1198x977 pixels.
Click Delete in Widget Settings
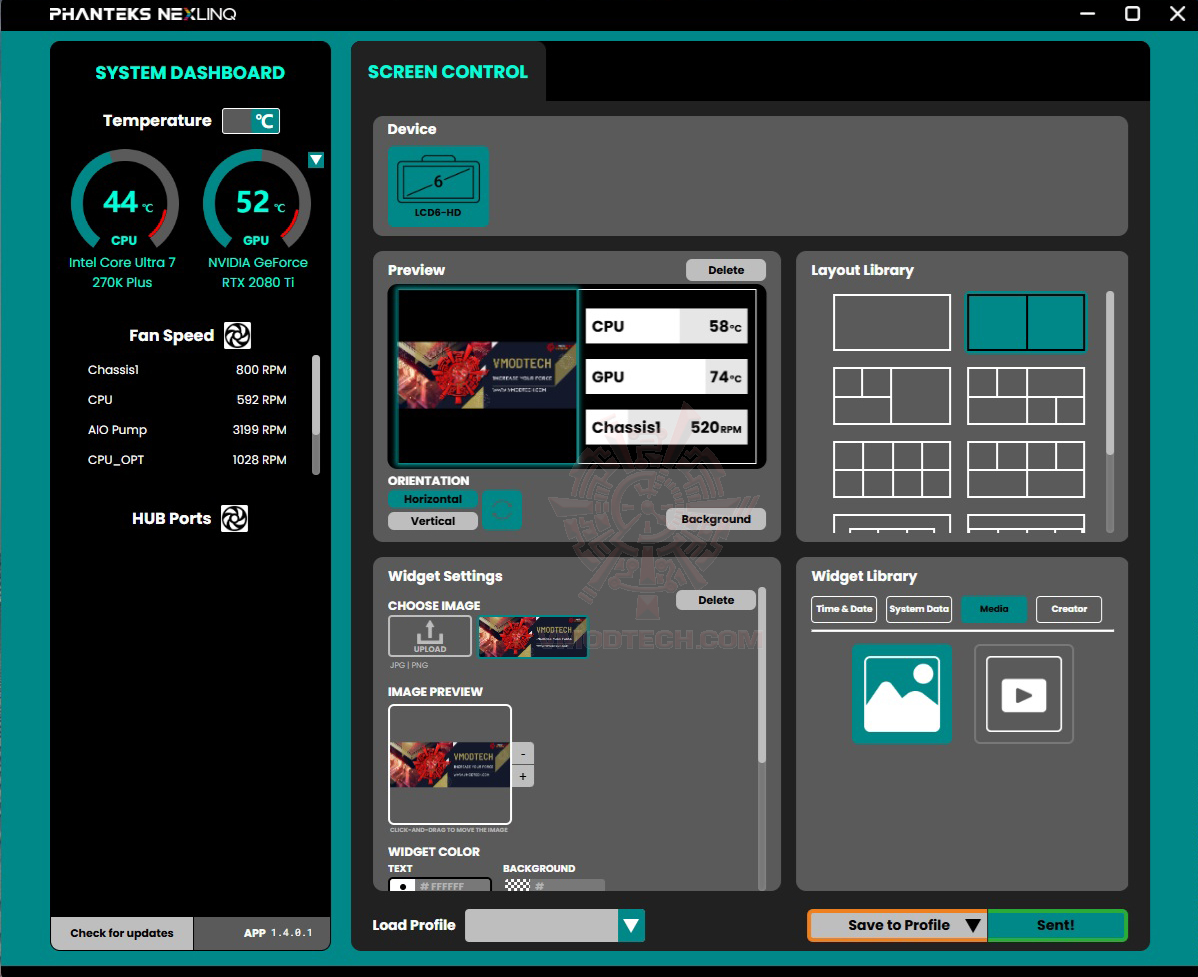pyautogui.click(x=716, y=600)
